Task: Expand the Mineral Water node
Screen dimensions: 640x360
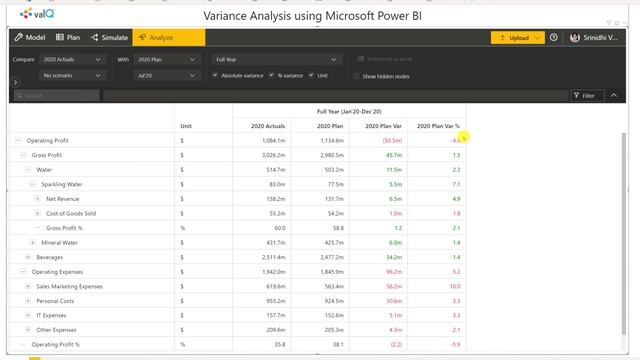Action: coord(33,242)
